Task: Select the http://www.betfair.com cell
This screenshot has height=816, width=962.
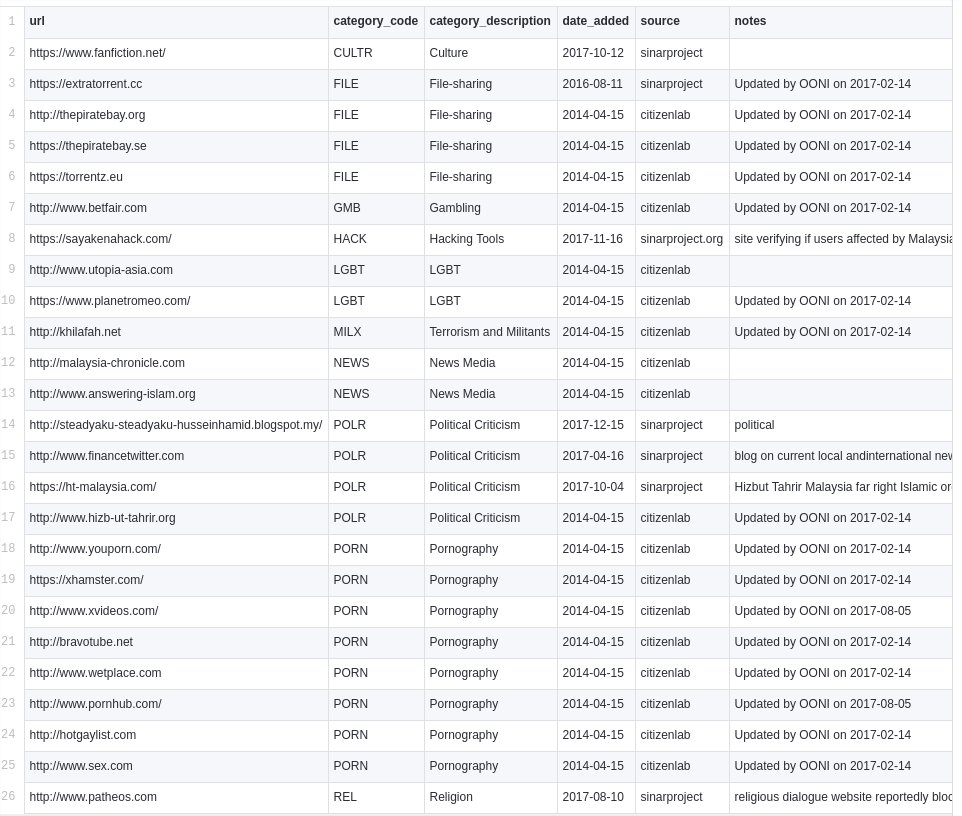Action: (176, 209)
